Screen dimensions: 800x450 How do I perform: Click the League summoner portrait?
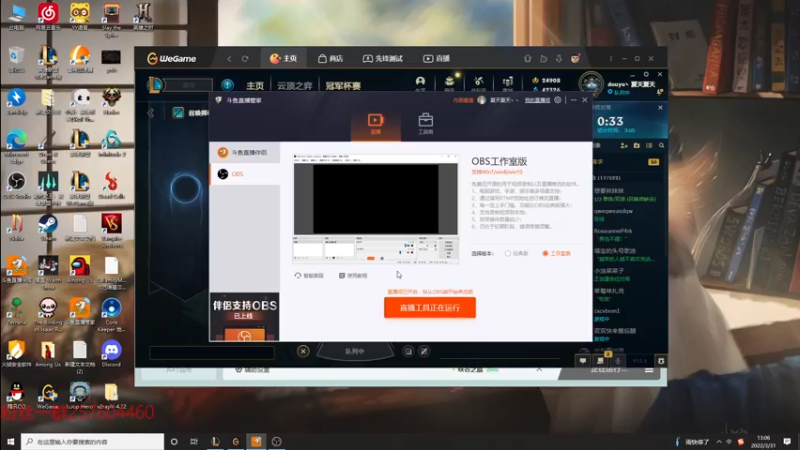coord(591,84)
